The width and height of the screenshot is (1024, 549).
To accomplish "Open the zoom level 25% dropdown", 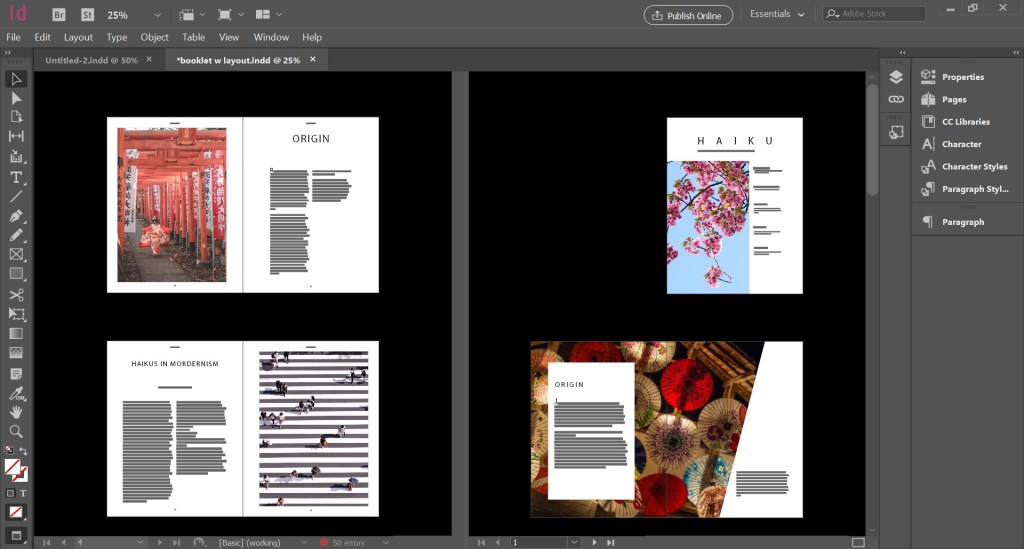I will [x=157, y=15].
